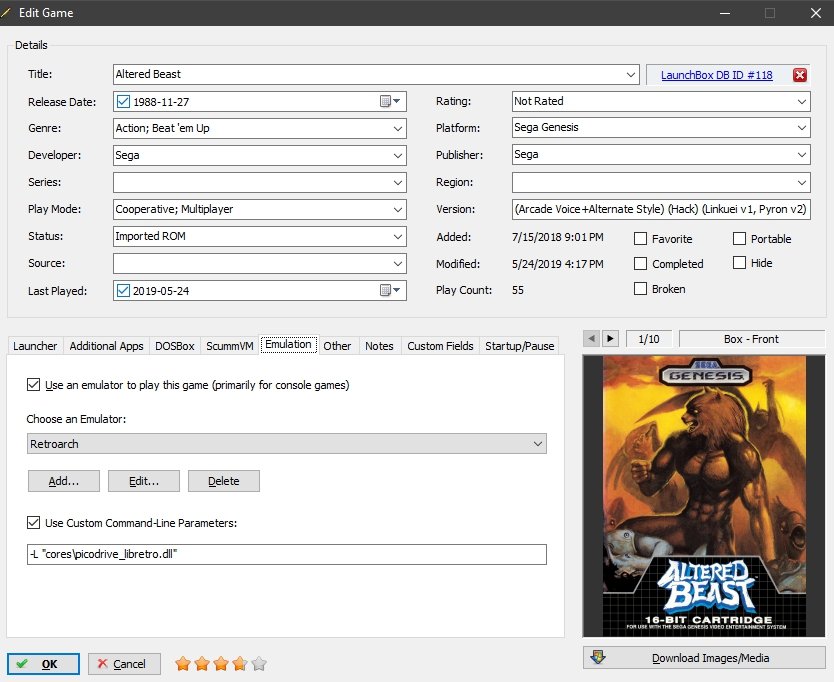Toggle Use an emulator to play this game
Image resolution: width=834 pixels, height=682 pixels.
click(x=33, y=384)
